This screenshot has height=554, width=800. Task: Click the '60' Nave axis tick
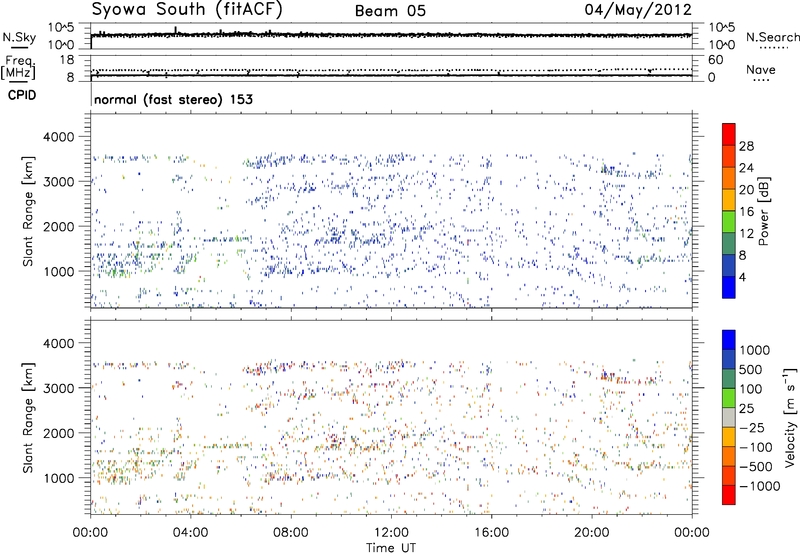(x=715, y=60)
